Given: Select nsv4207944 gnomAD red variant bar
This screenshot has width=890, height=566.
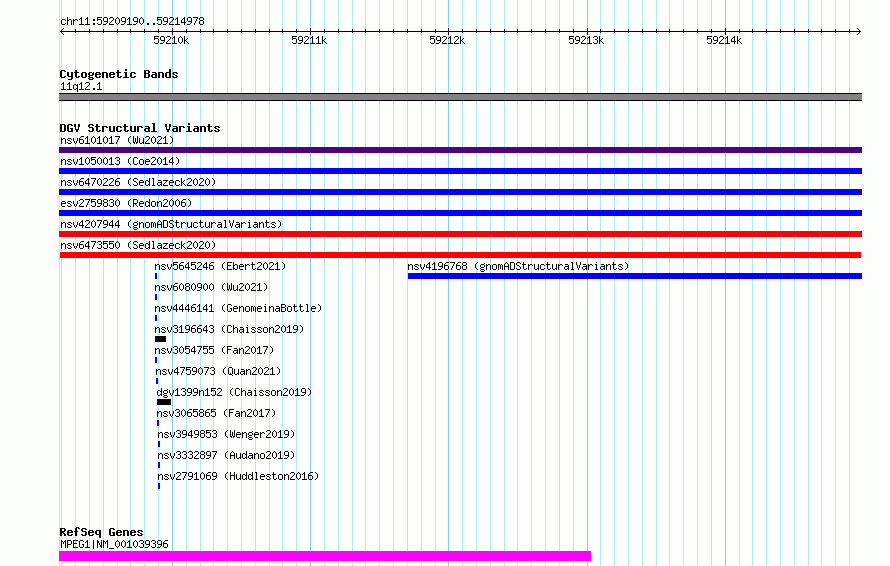Looking at the screenshot, I should (460, 234).
